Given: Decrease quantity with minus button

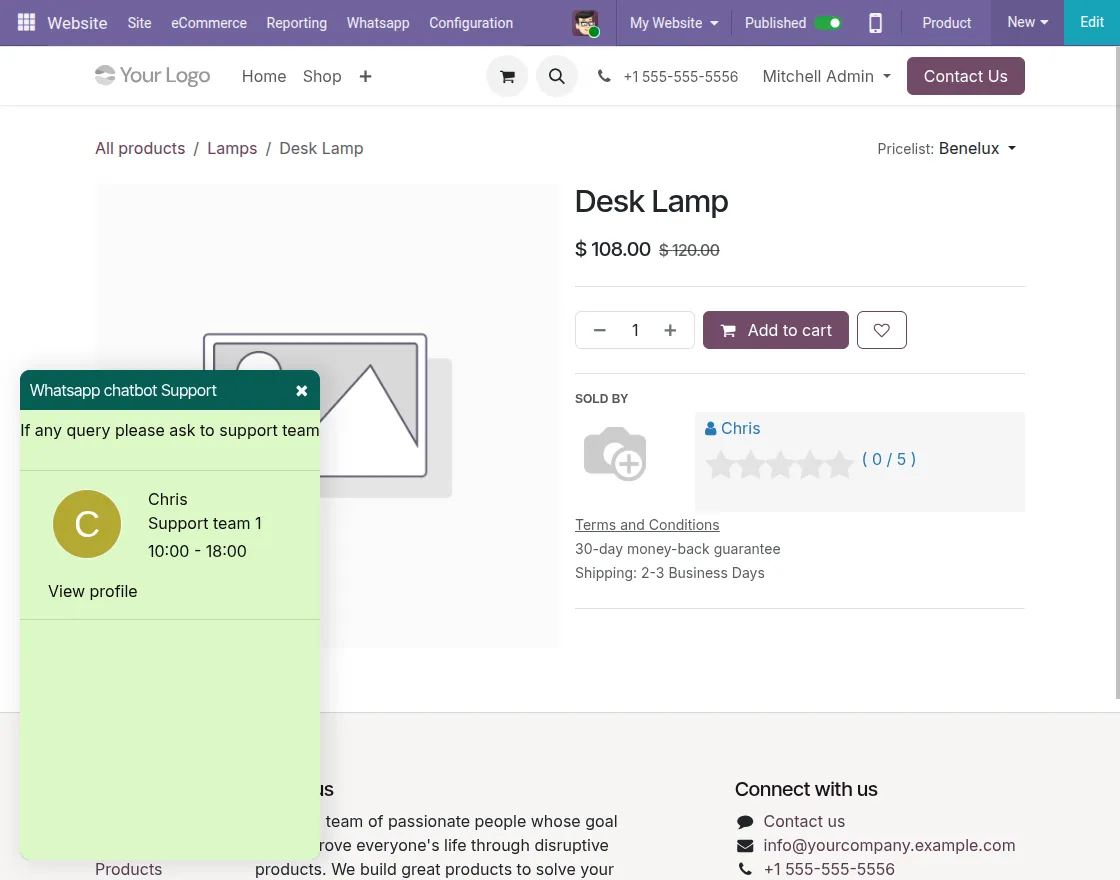Looking at the screenshot, I should [600, 330].
